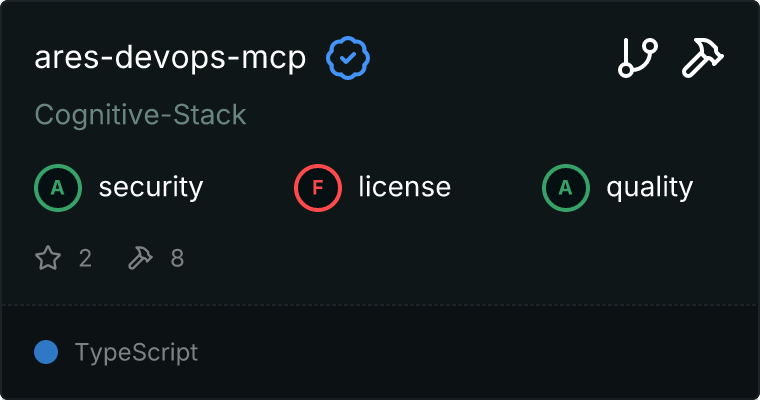Click the star outline icon

coord(48,259)
